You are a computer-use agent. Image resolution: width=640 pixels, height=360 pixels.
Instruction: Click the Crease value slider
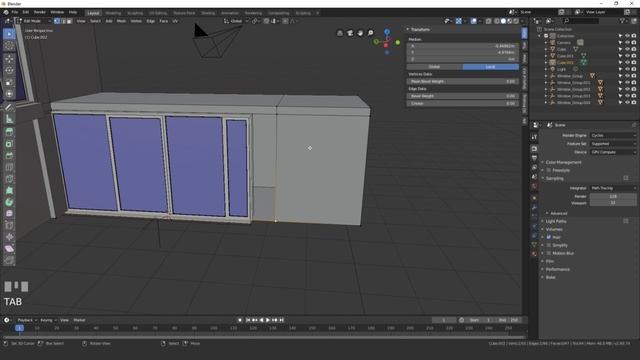click(x=463, y=104)
